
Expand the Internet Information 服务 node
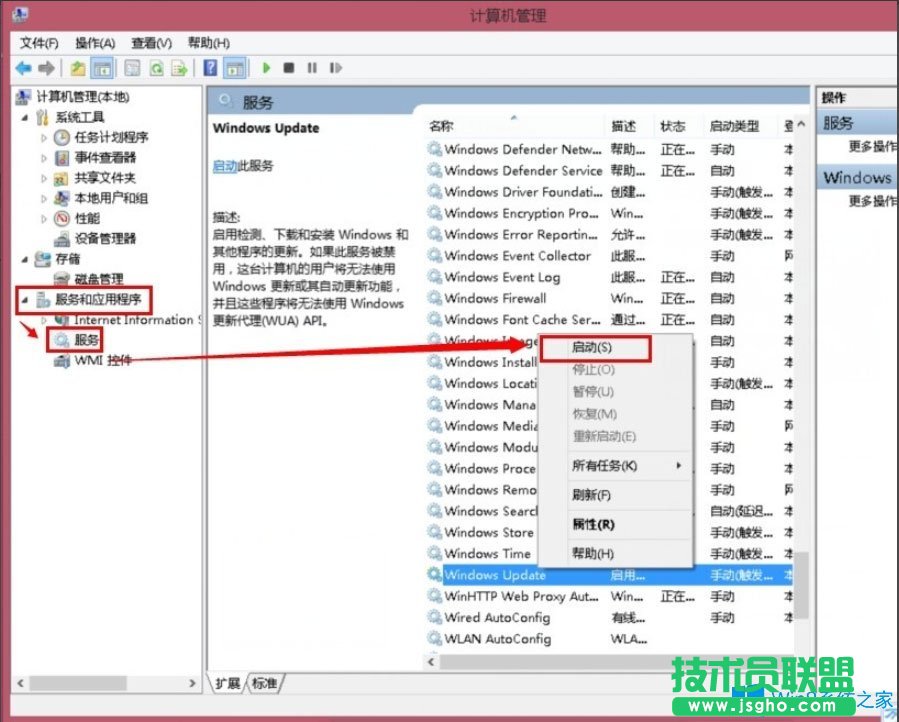pos(45,319)
